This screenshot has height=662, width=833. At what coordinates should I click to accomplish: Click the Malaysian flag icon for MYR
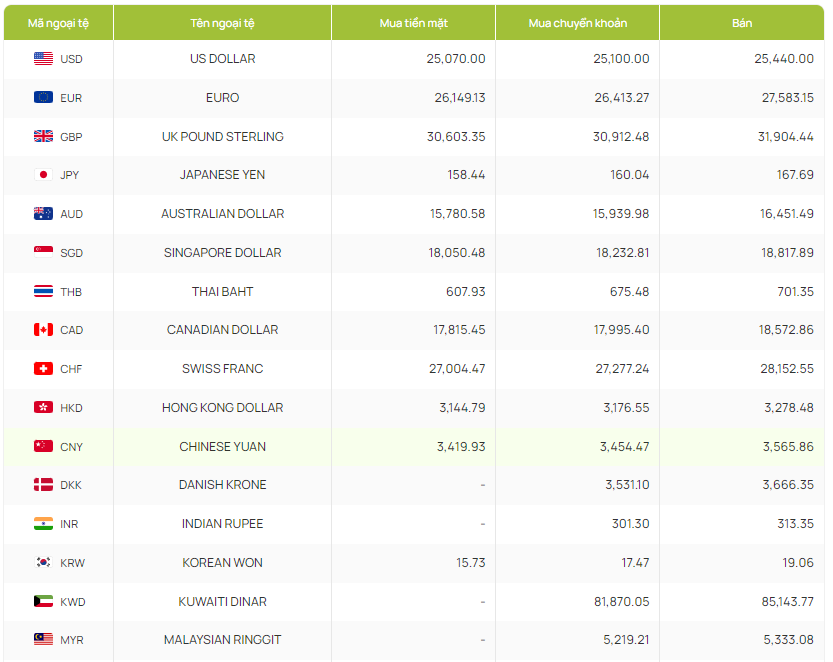point(43,640)
